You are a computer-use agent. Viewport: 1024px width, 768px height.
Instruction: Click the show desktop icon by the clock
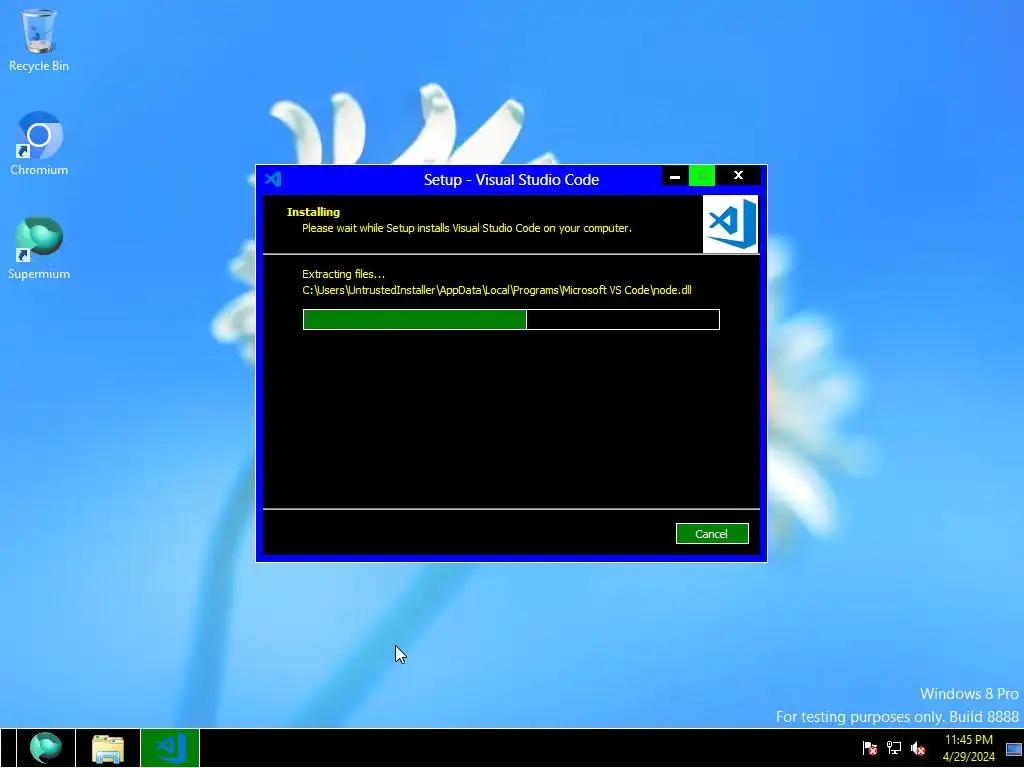[1014, 748]
